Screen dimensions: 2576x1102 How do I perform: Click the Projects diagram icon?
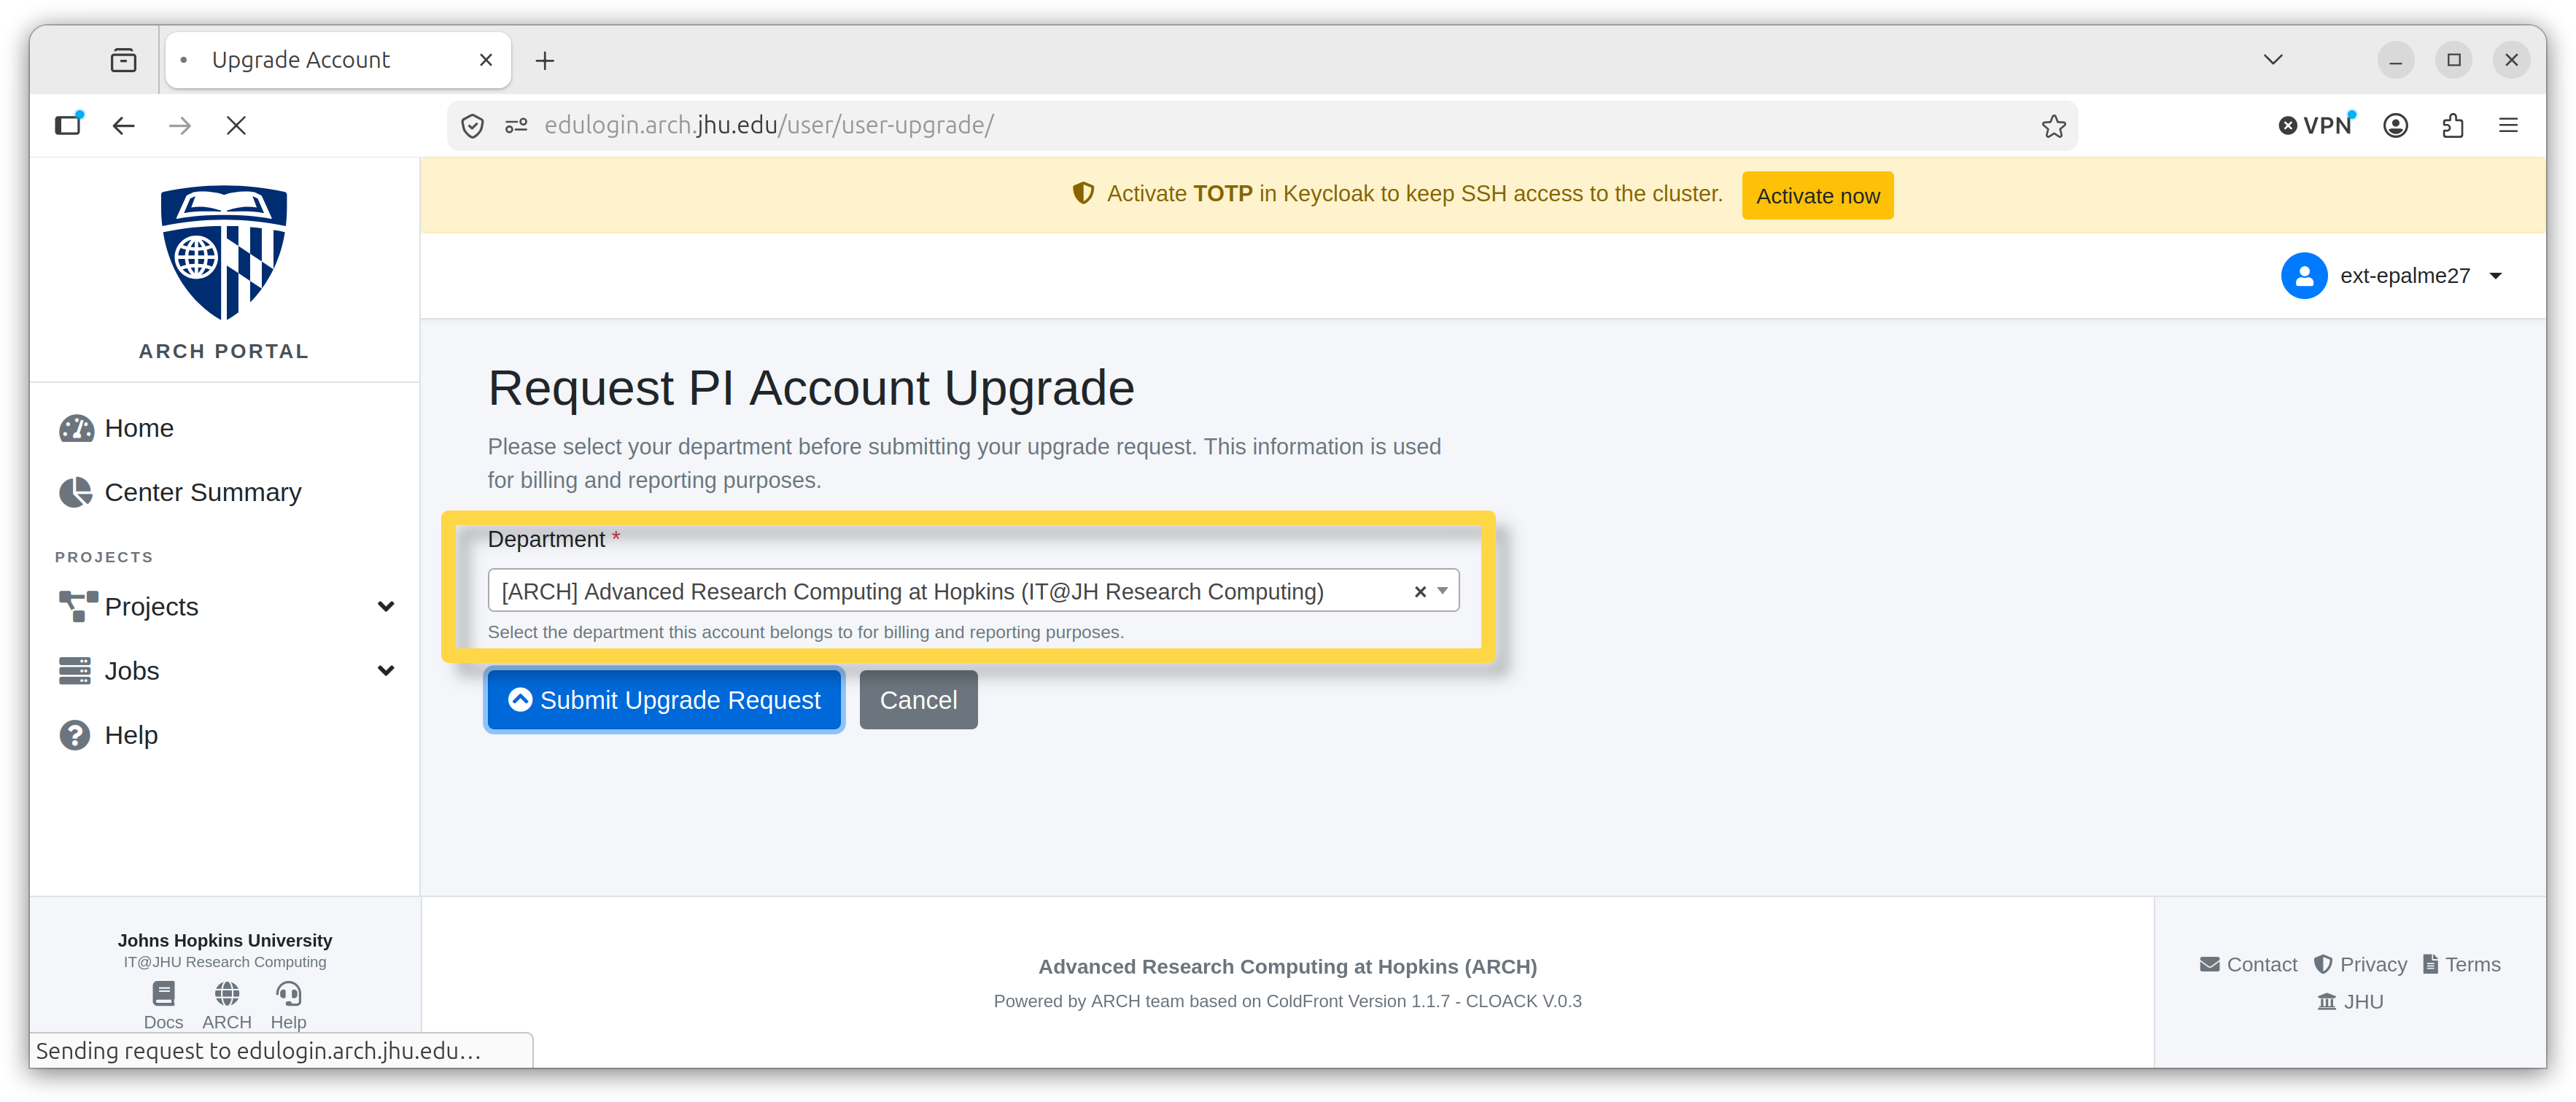coord(78,606)
